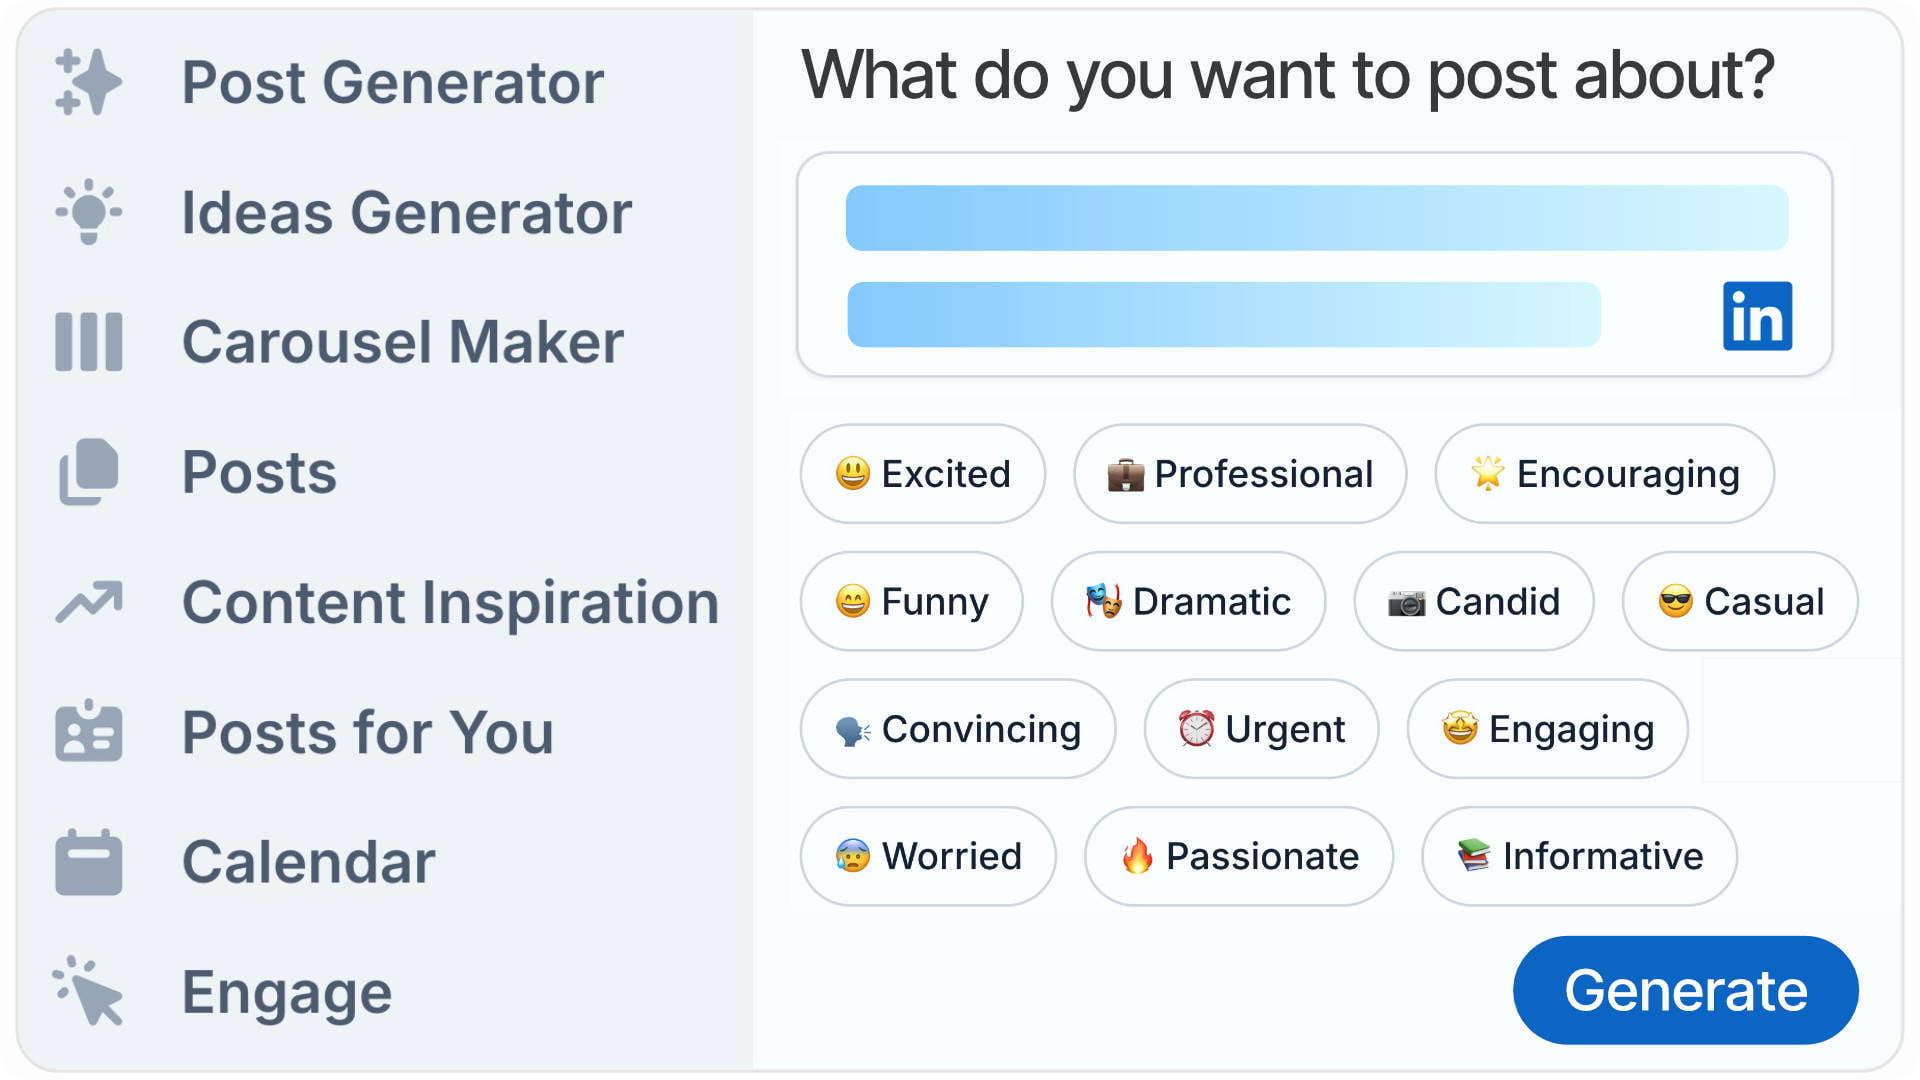Viewport: 1920px width, 1080px height.
Task: Choose the Informative tone
Action: coord(1578,856)
